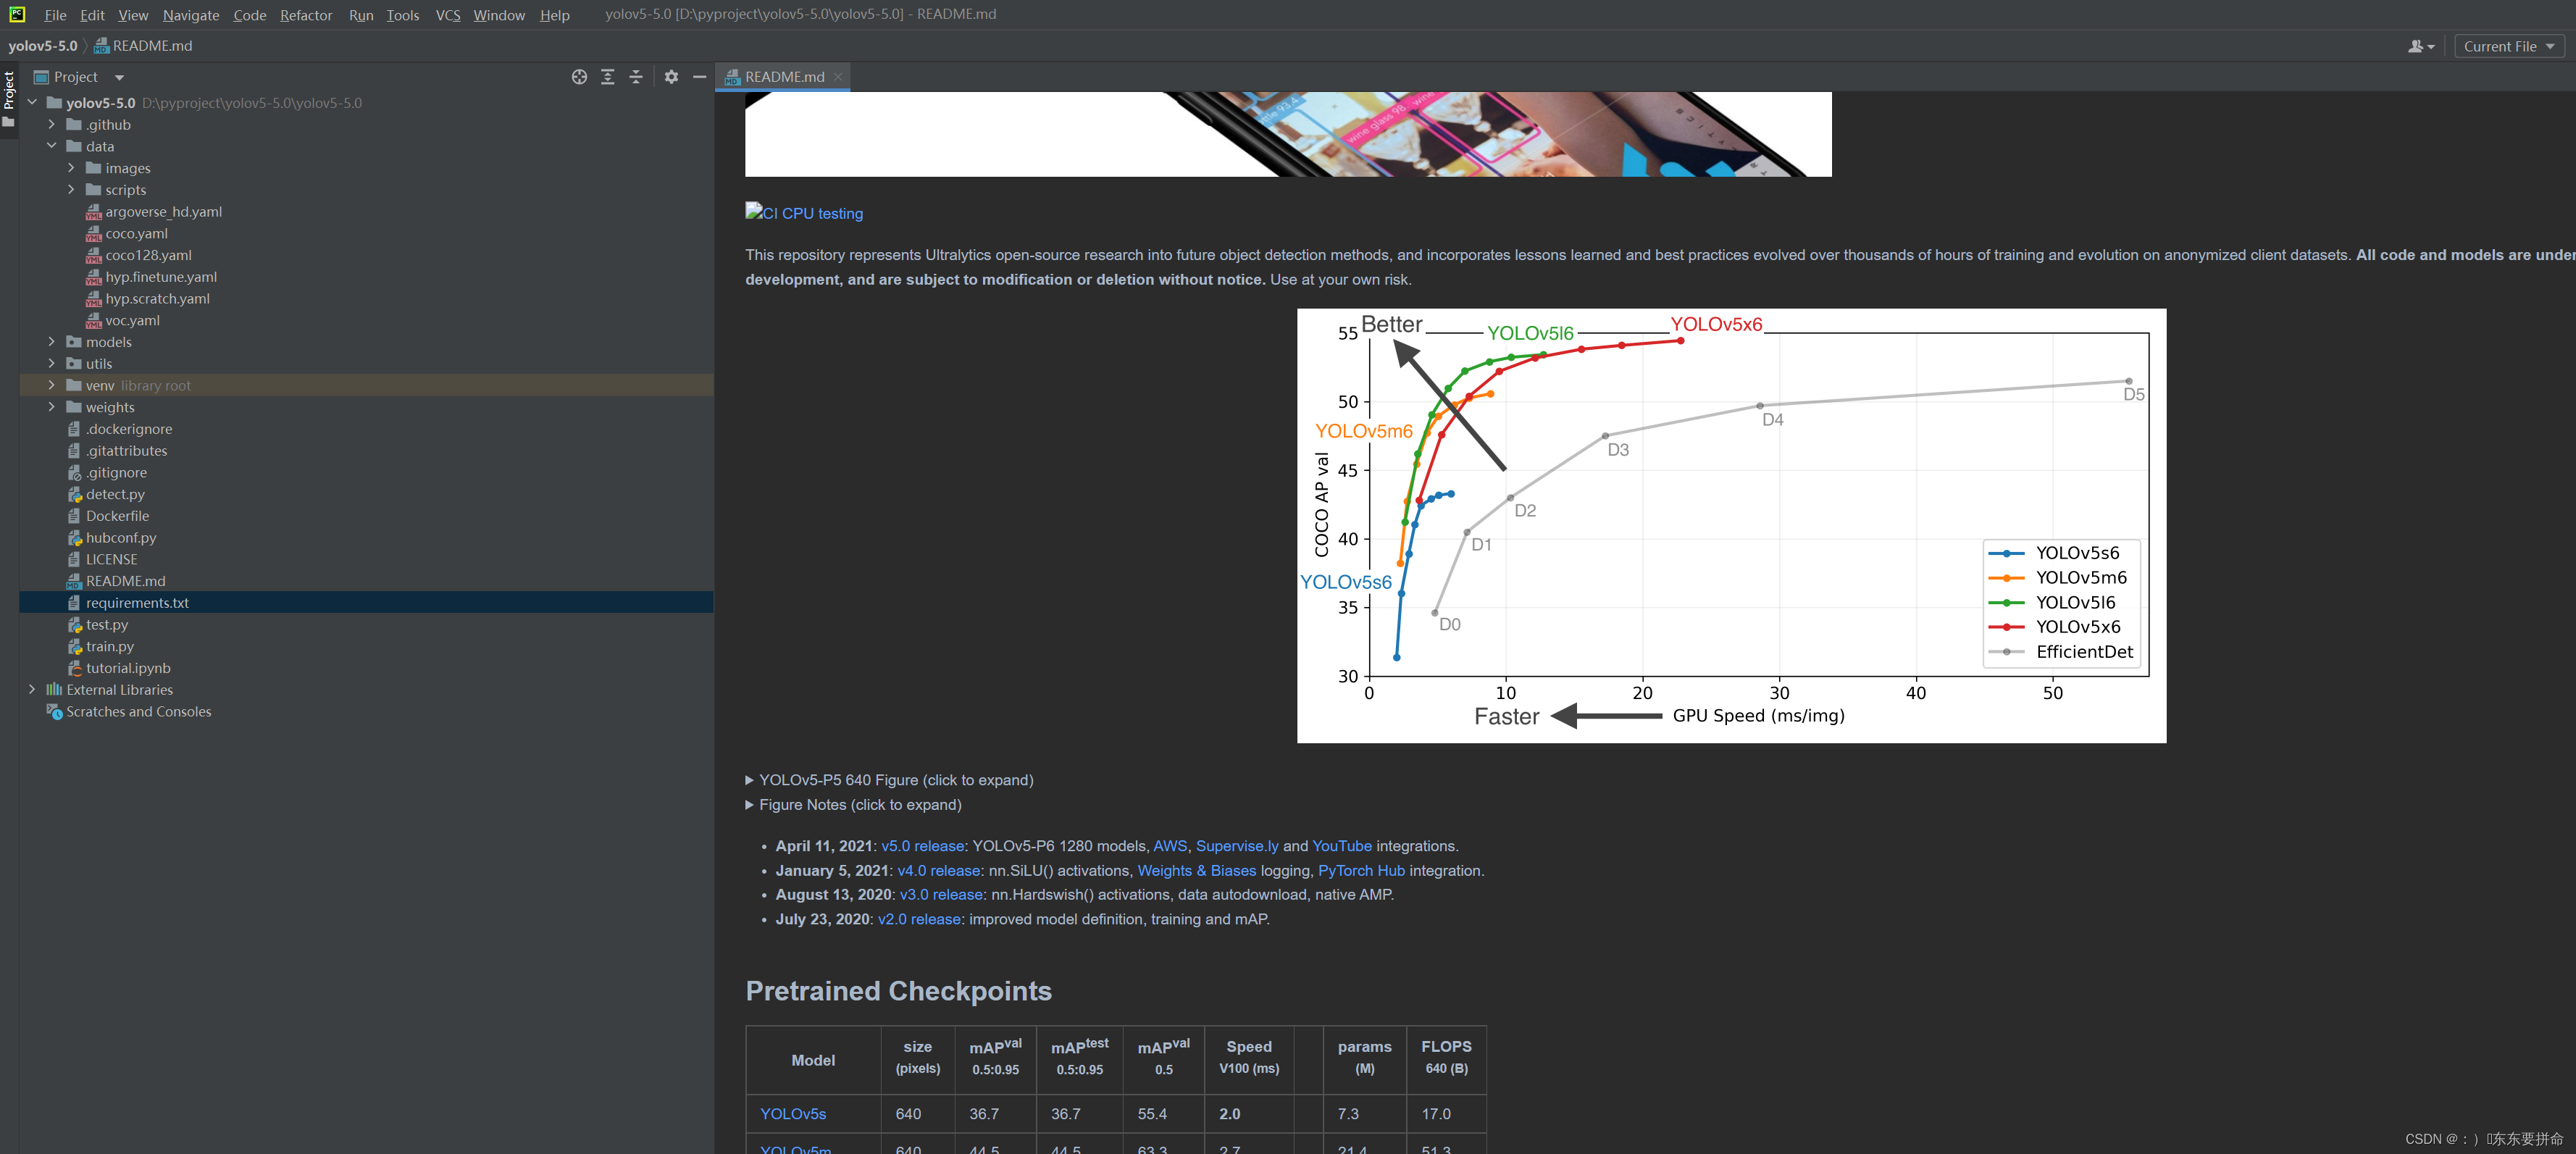Open the v5.0 release link
This screenshot has width=2576, height=1154.
(x=922, y=846)
